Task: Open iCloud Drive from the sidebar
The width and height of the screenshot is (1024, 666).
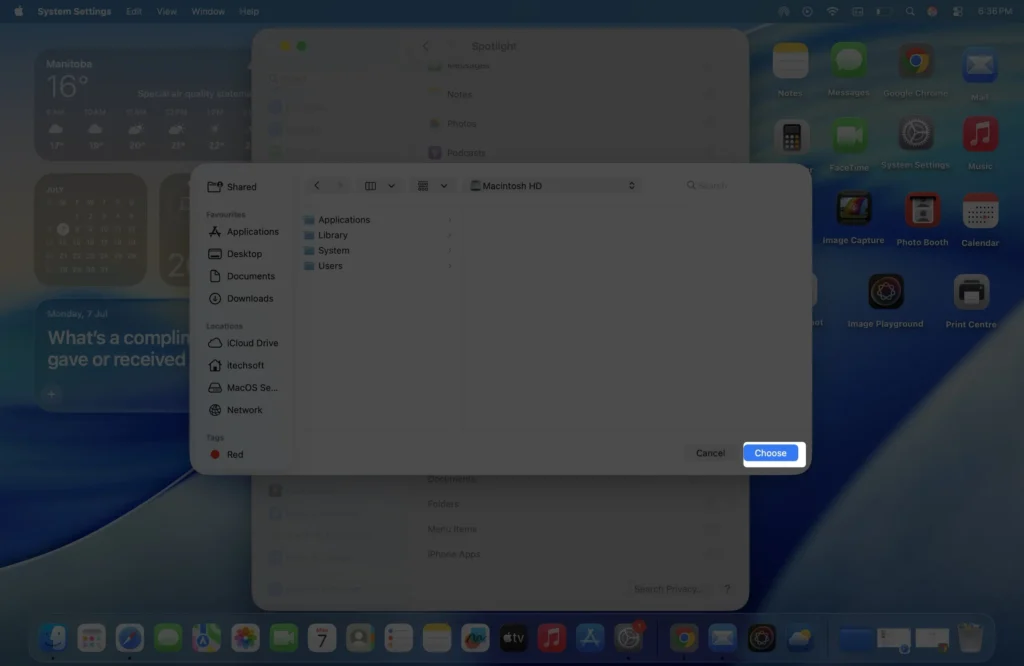Action: (249, 342)
